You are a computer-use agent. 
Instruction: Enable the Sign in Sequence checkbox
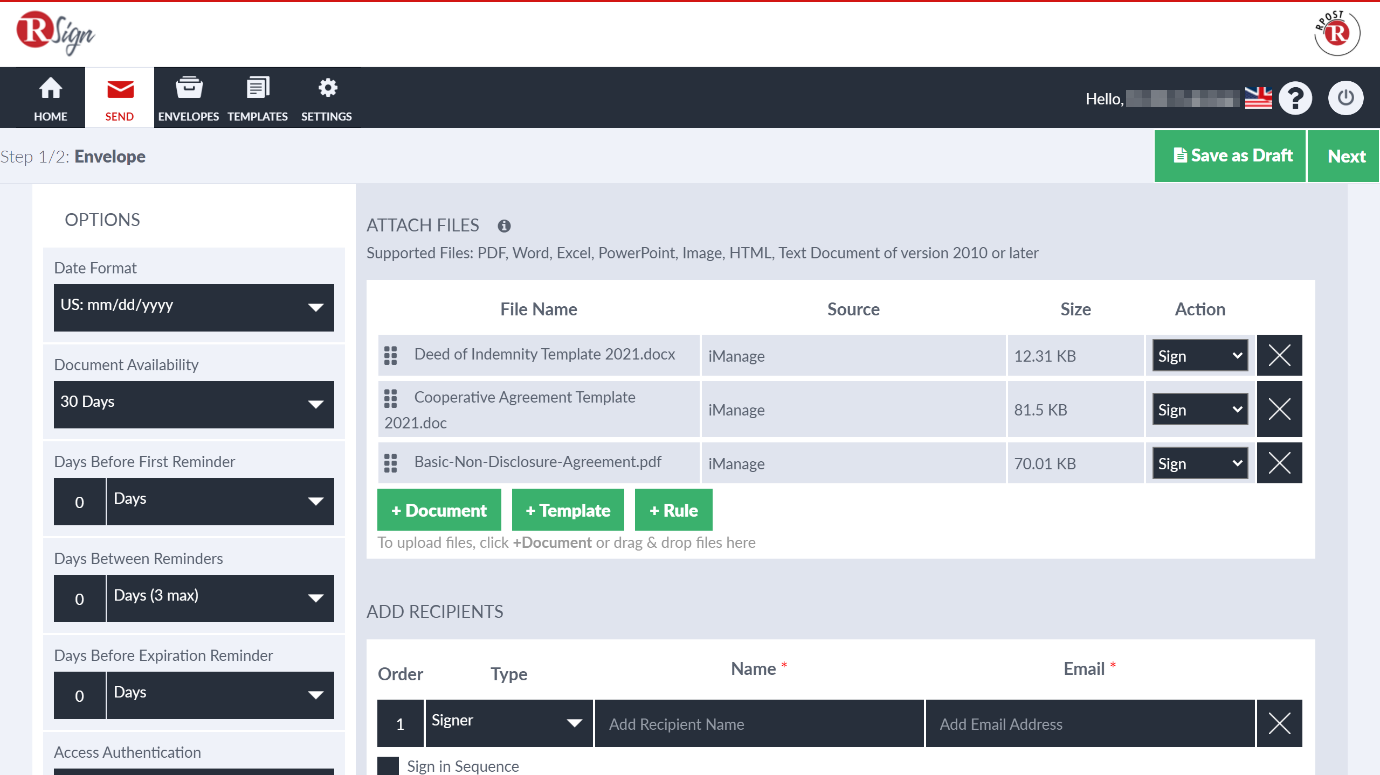(x=388, y=766)
